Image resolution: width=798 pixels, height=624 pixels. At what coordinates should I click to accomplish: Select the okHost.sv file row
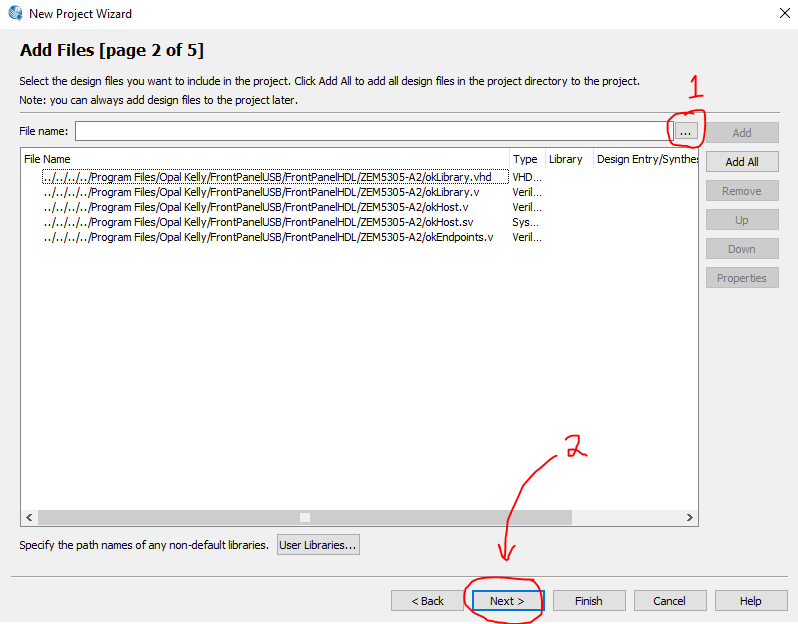259,222
